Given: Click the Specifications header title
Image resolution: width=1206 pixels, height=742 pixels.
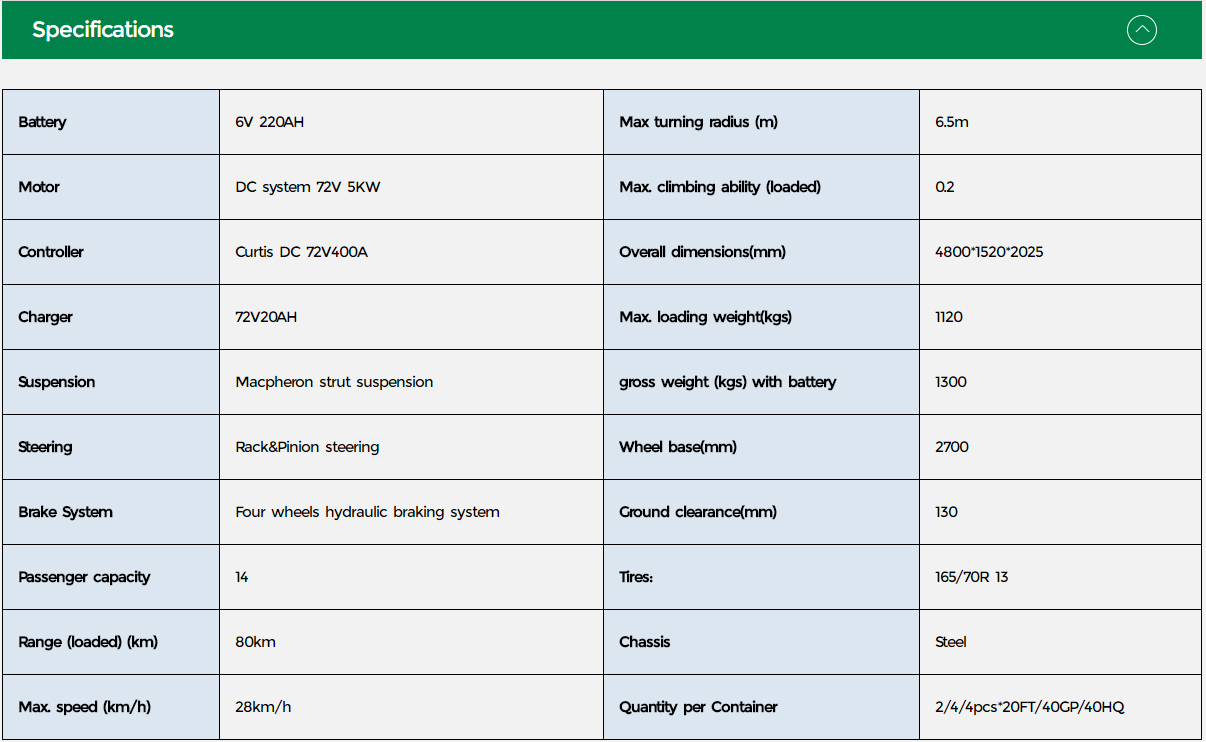Looking at the screenshot, I should coord(103,30).
